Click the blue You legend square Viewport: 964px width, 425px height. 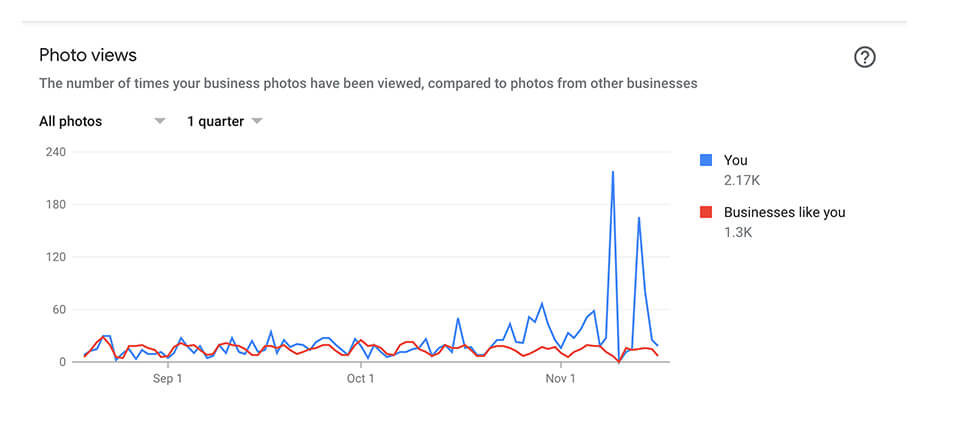tap(706, 161)
